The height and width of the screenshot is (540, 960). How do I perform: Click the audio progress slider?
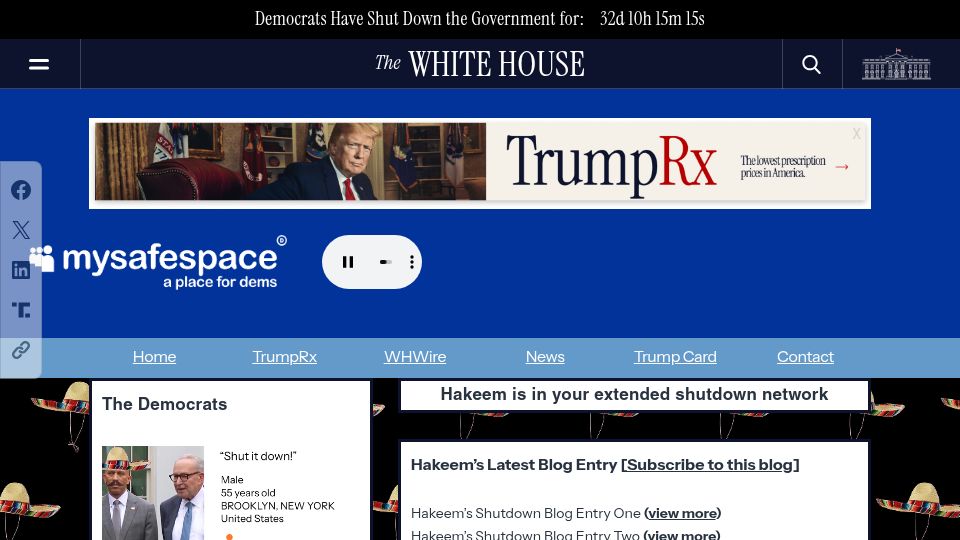385,262
